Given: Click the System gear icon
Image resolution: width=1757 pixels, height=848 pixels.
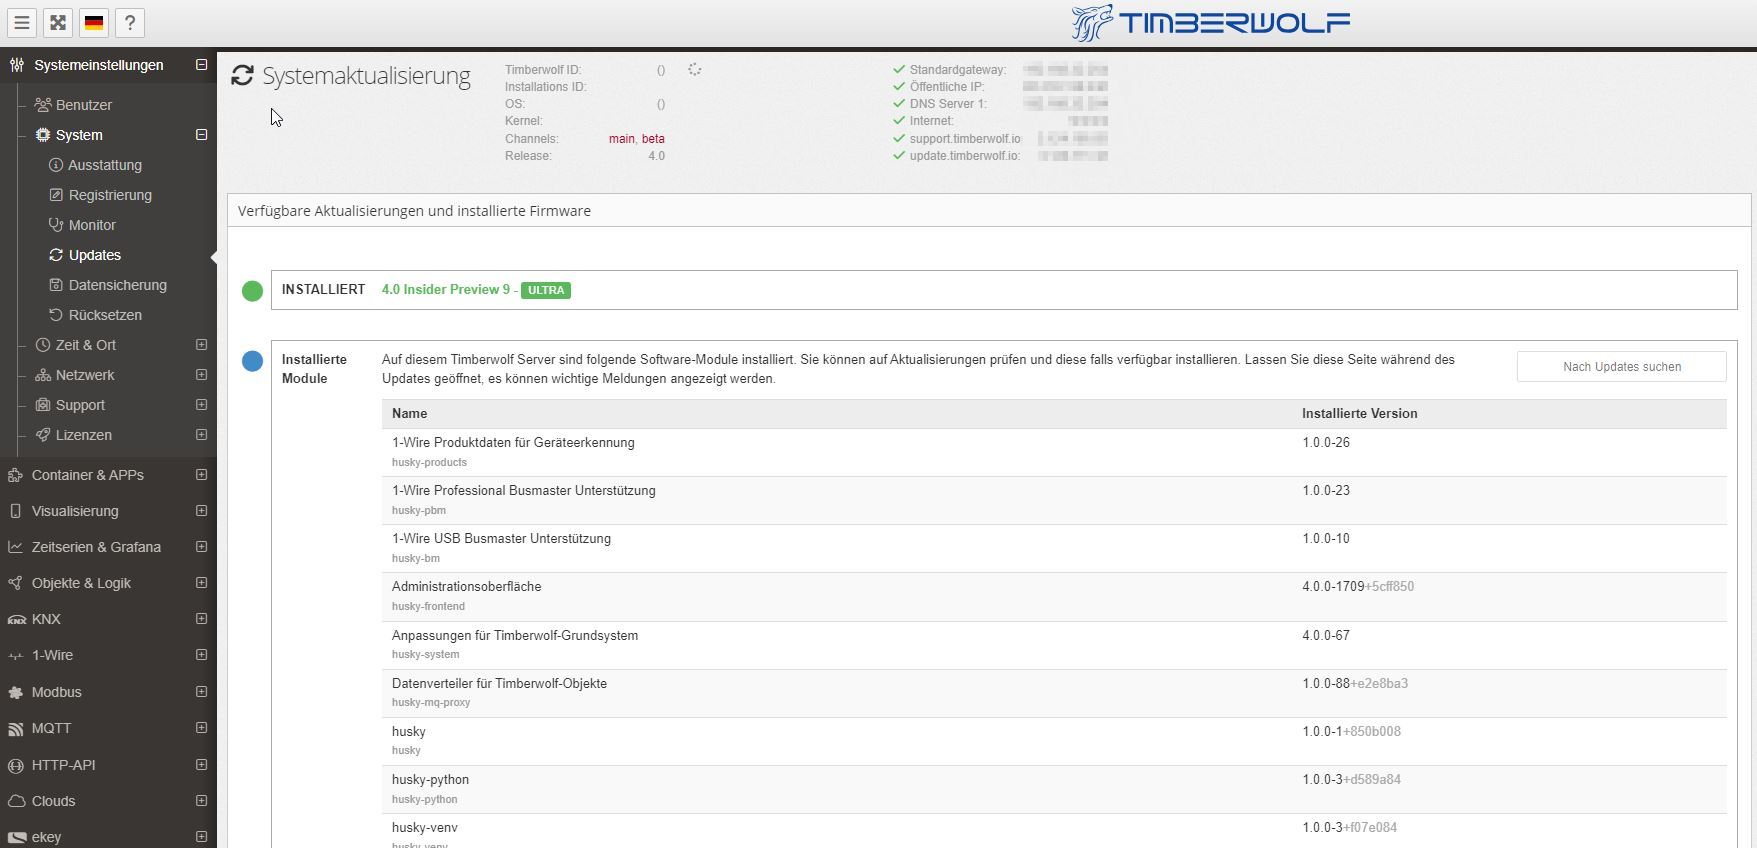Looking at the screenshot, I should pos(43,135).
